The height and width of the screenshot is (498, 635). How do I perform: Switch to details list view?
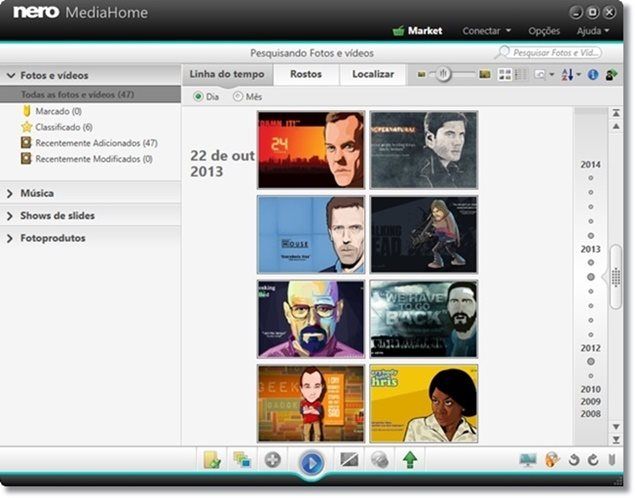point(521,74)
